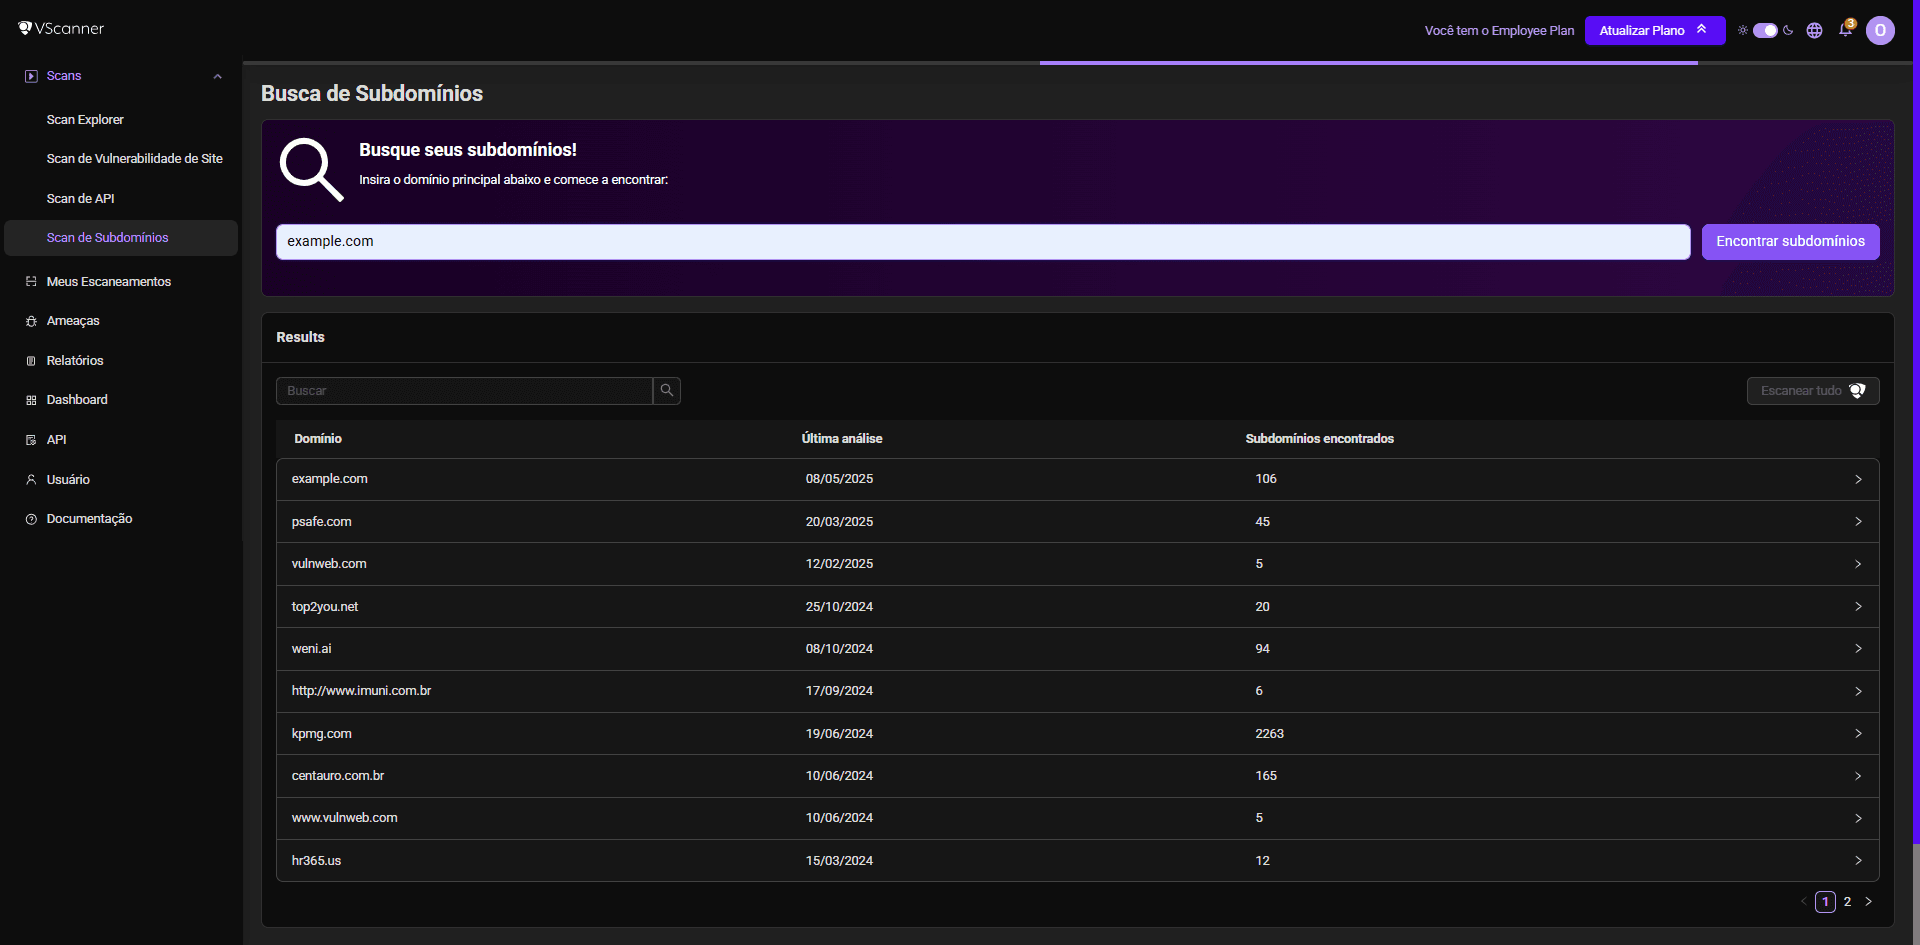The width and height of the screenshot is (1920, 945).
Task: Open the language globe icon
Action: click(1814, 30)
